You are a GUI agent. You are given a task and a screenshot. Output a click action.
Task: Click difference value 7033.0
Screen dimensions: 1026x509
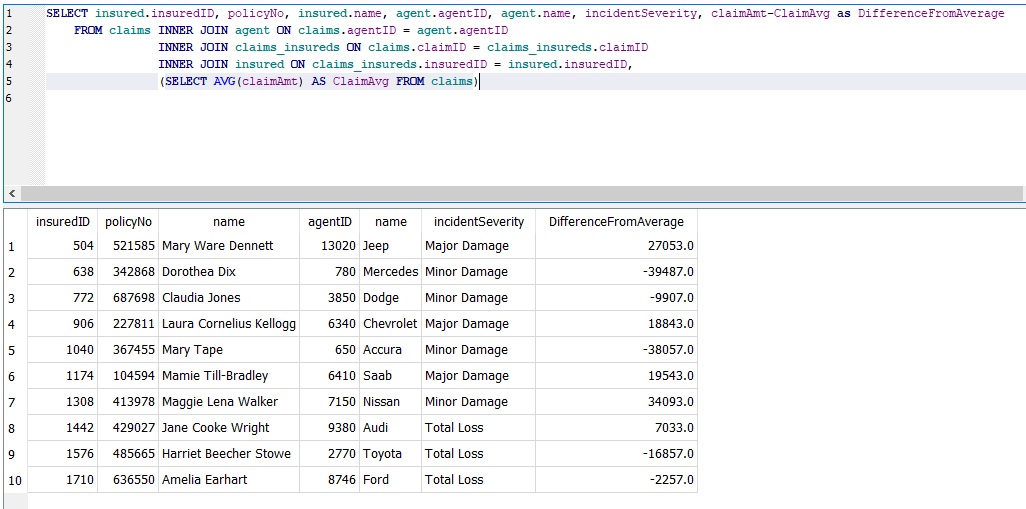click(616, 428)
